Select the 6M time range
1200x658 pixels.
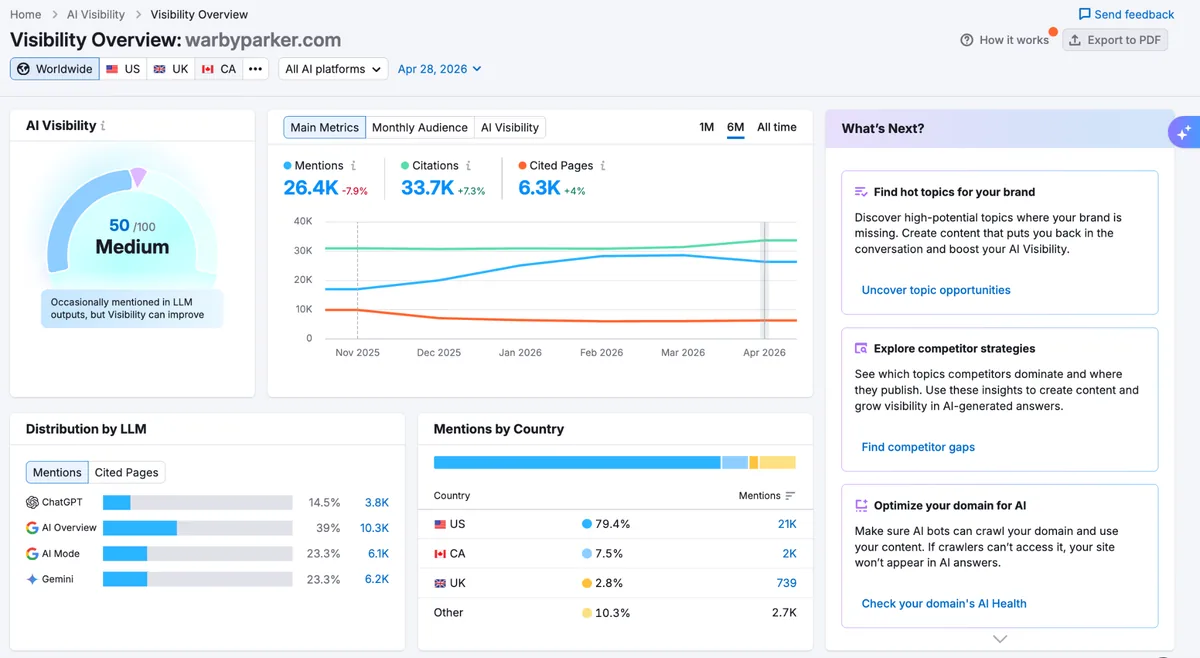coord(736,127)
